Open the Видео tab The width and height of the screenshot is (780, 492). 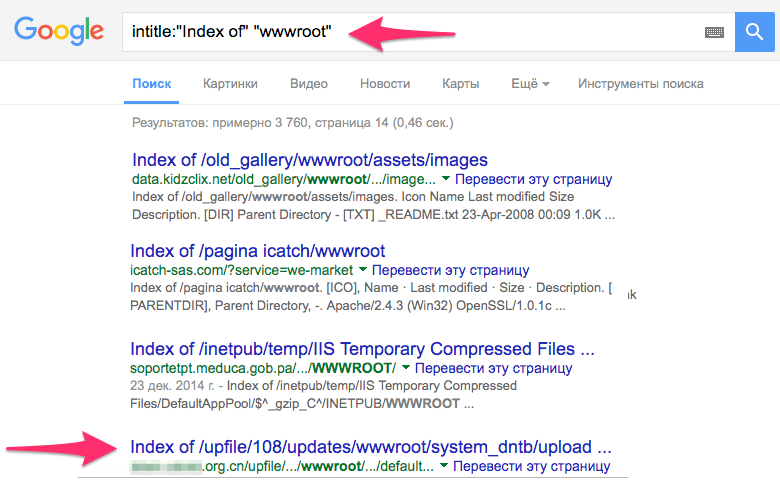(x=309, y=84)
